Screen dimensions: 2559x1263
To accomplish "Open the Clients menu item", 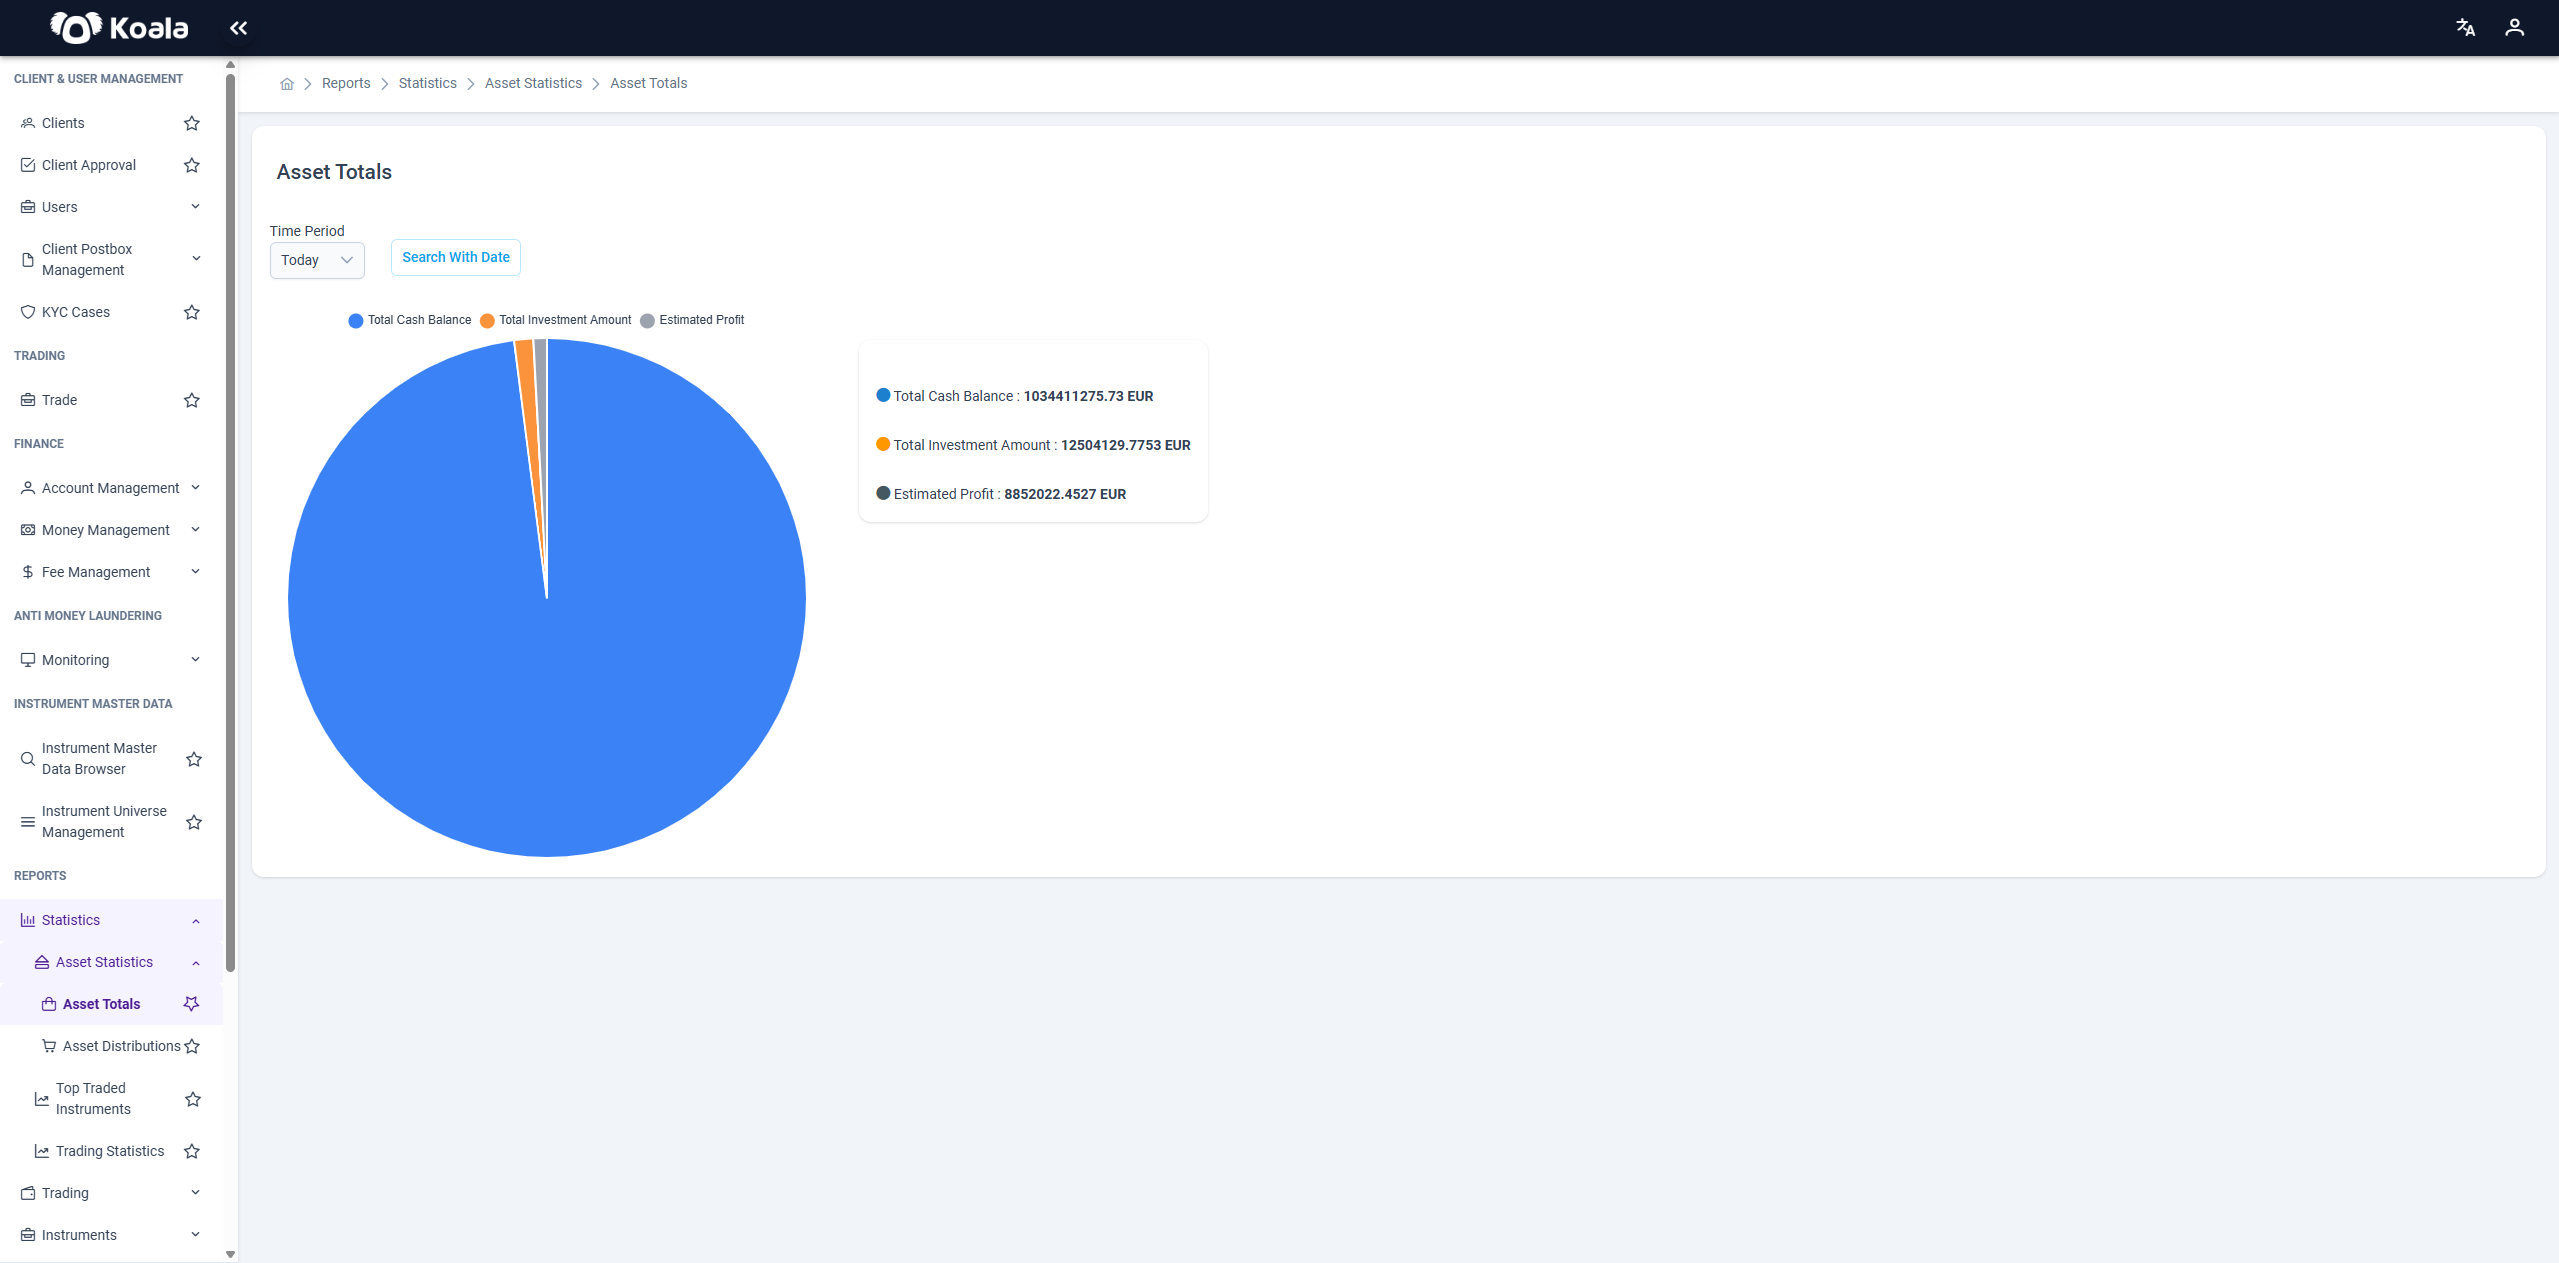I will [63, 123].
